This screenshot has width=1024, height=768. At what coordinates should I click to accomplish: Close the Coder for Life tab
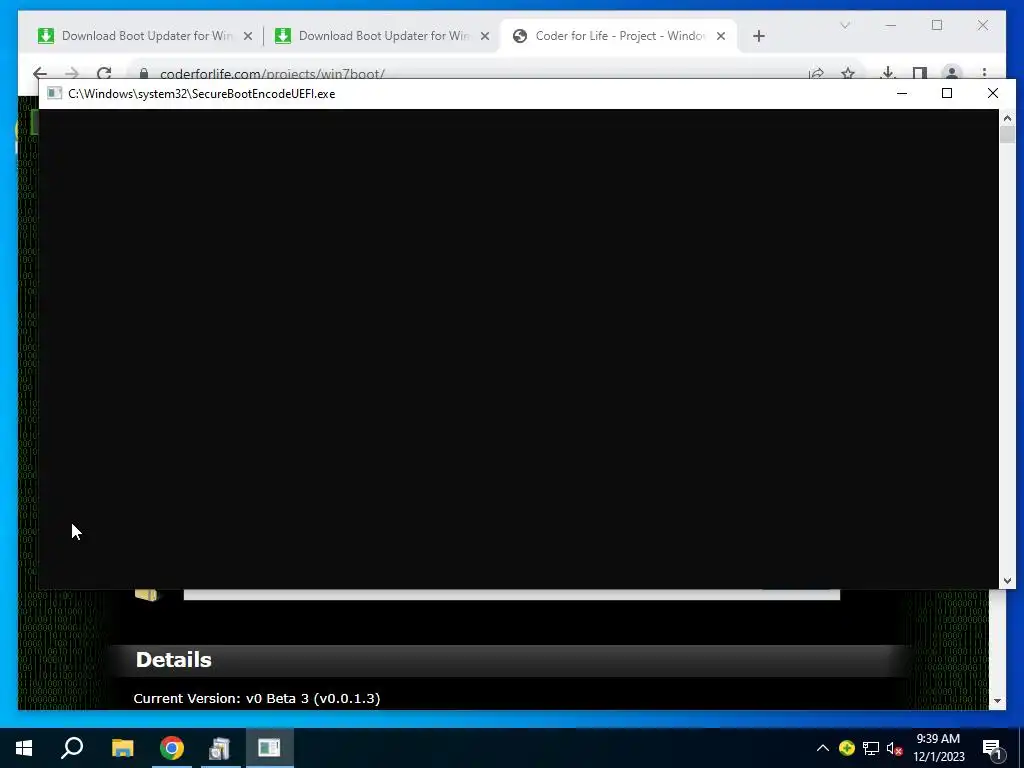pyautogui.click(x=721, y=37)
